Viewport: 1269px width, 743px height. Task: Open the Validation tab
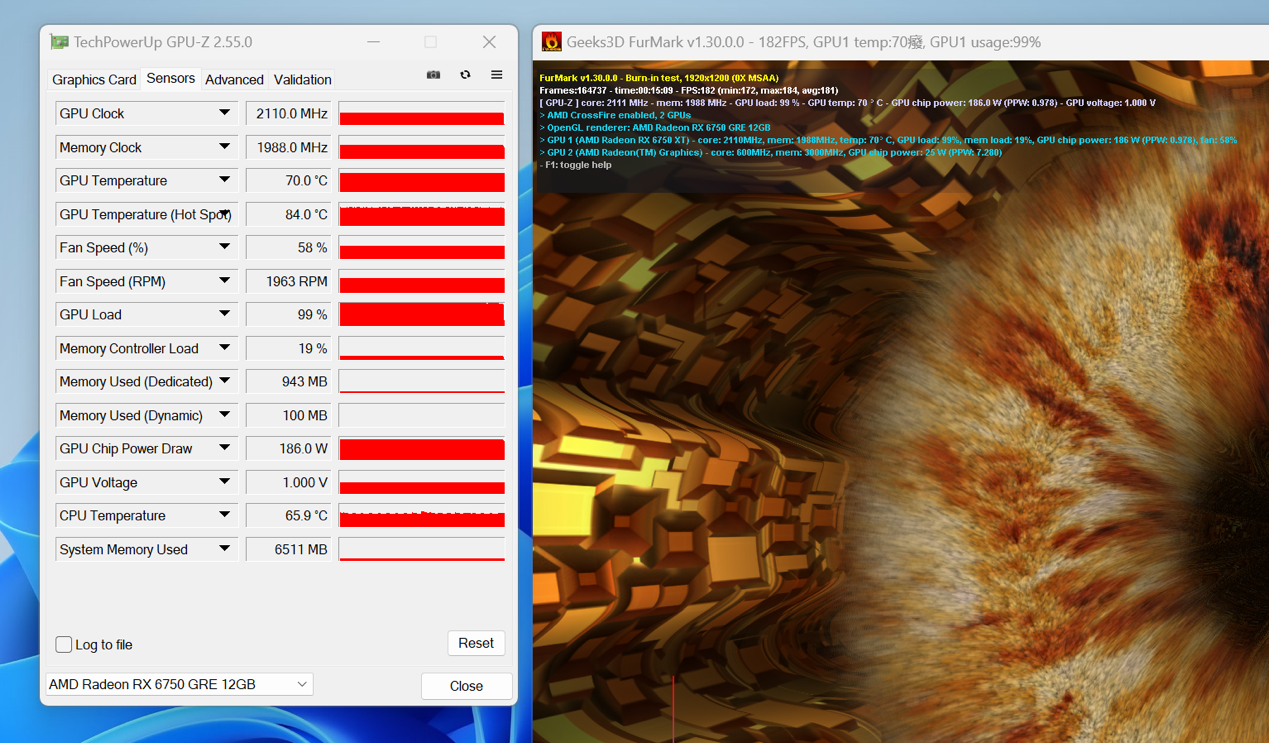coord(302,80)
